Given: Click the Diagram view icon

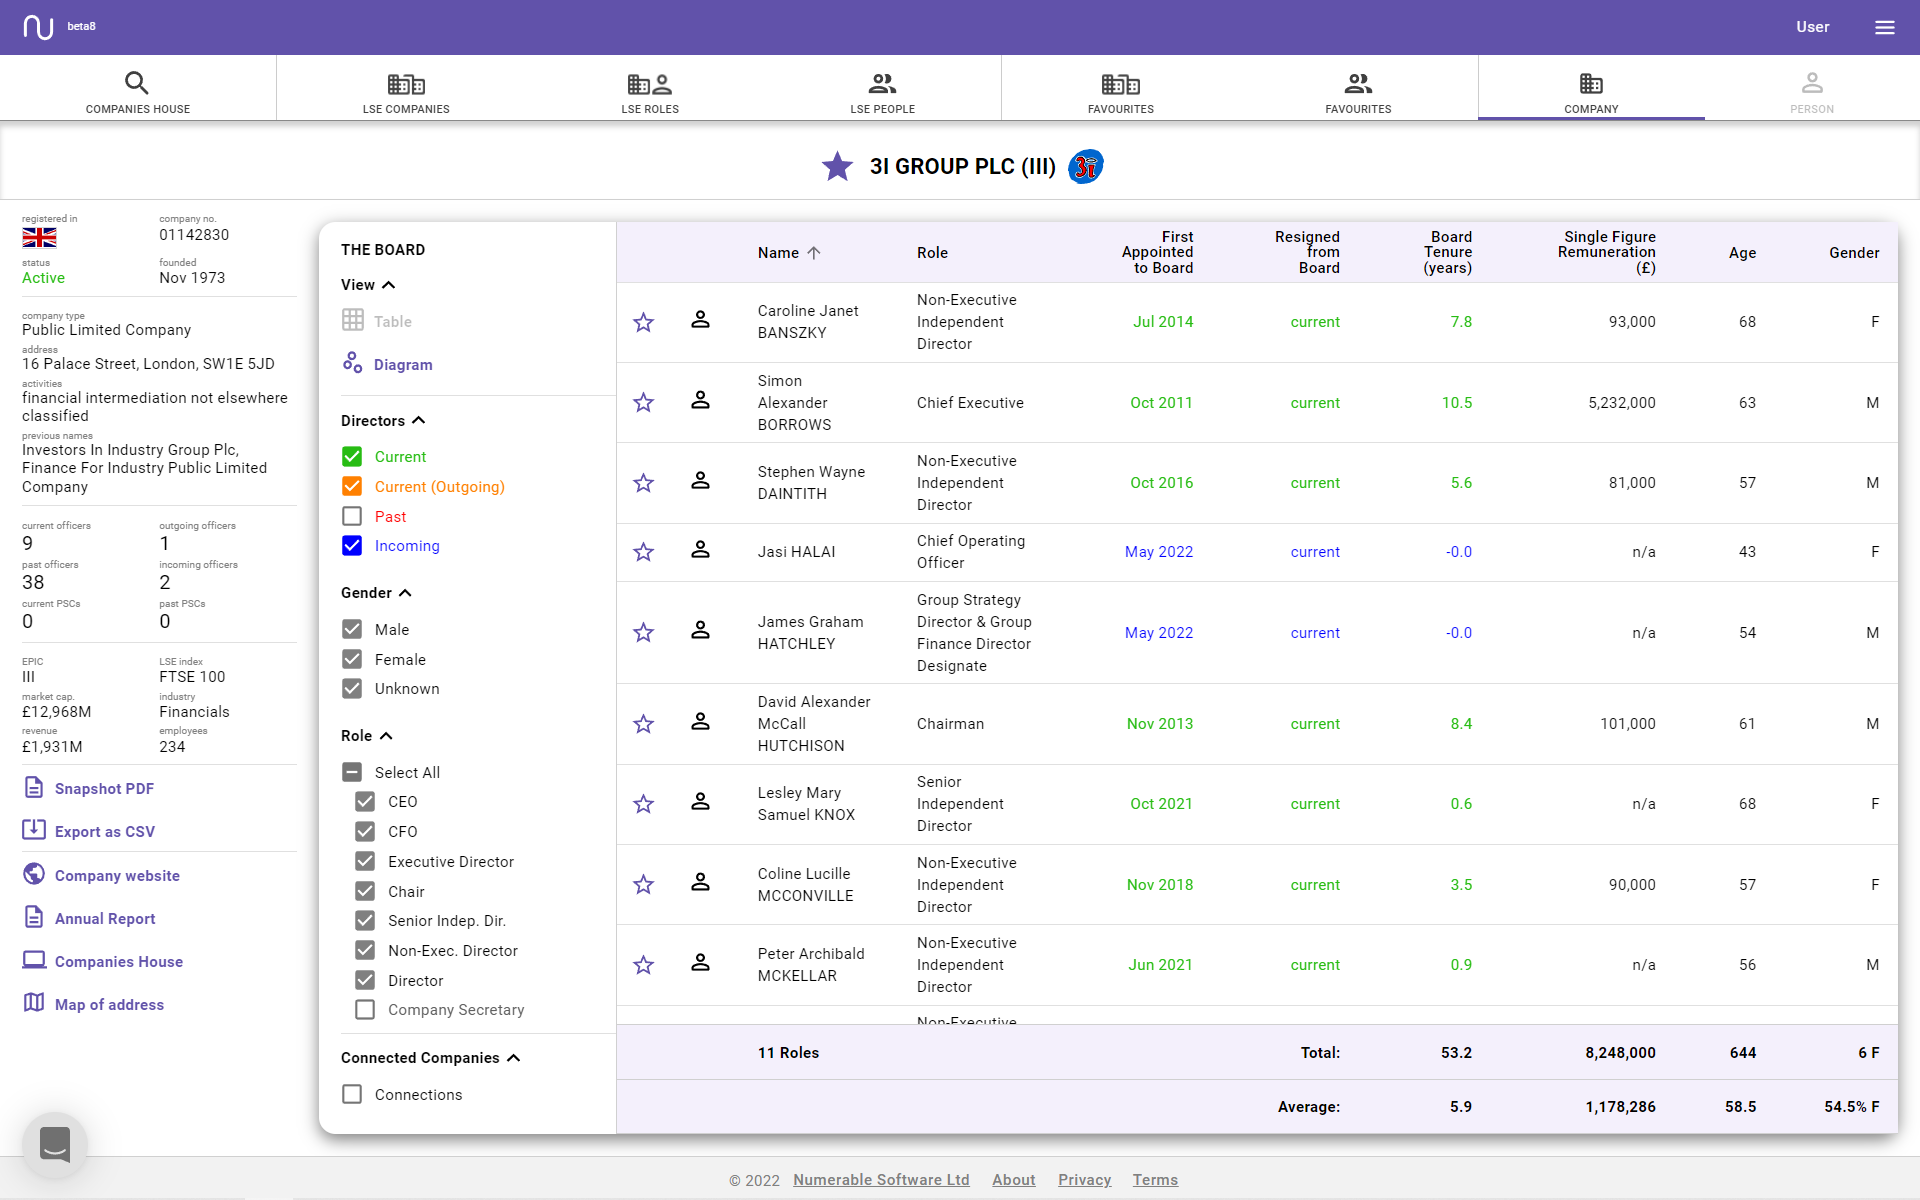Looking at the screenshot, I should (352, 363).
